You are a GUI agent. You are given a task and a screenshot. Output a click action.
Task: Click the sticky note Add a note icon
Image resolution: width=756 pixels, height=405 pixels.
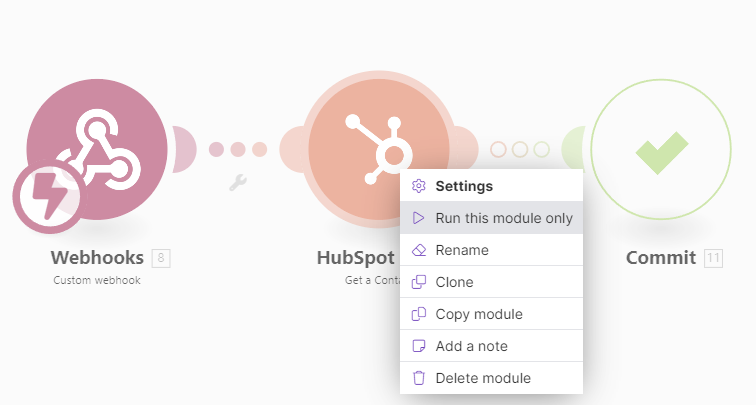419,346
